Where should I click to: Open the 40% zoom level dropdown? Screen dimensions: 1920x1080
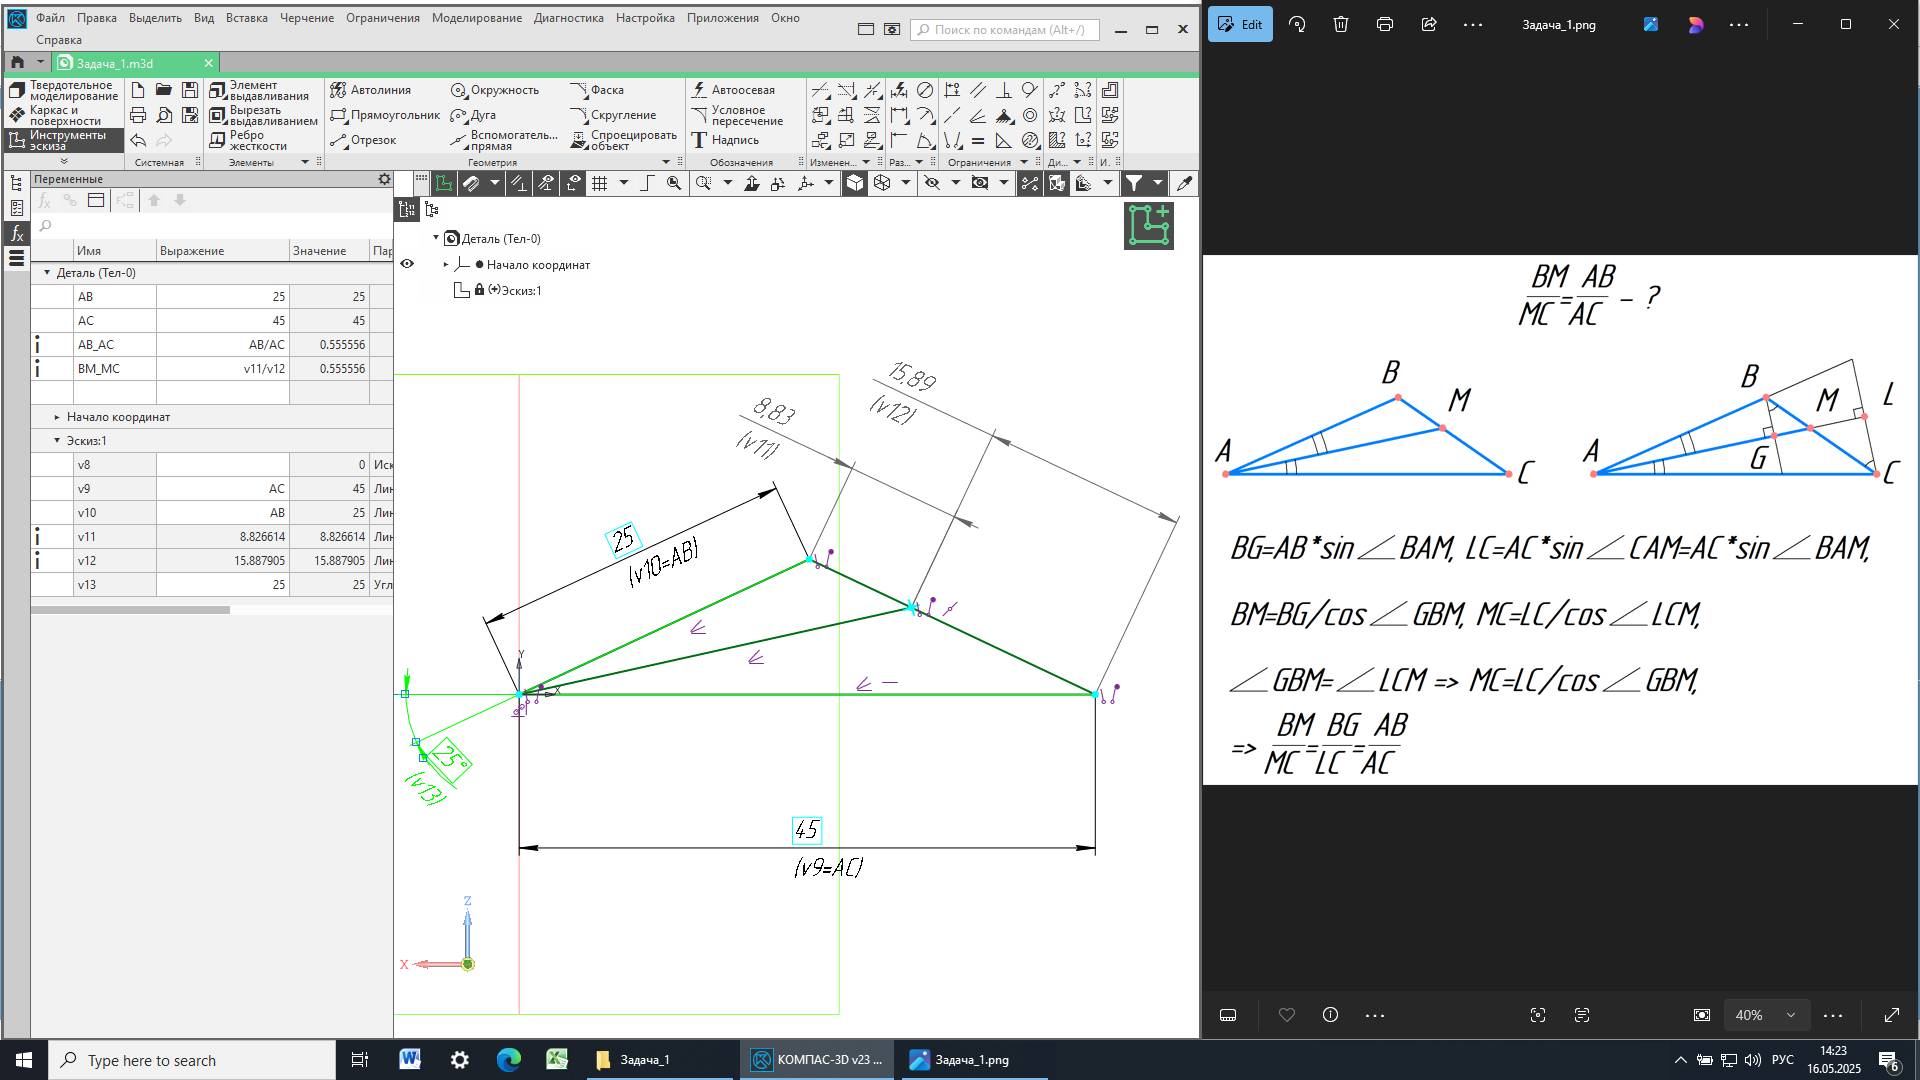coord(1790,1015)
